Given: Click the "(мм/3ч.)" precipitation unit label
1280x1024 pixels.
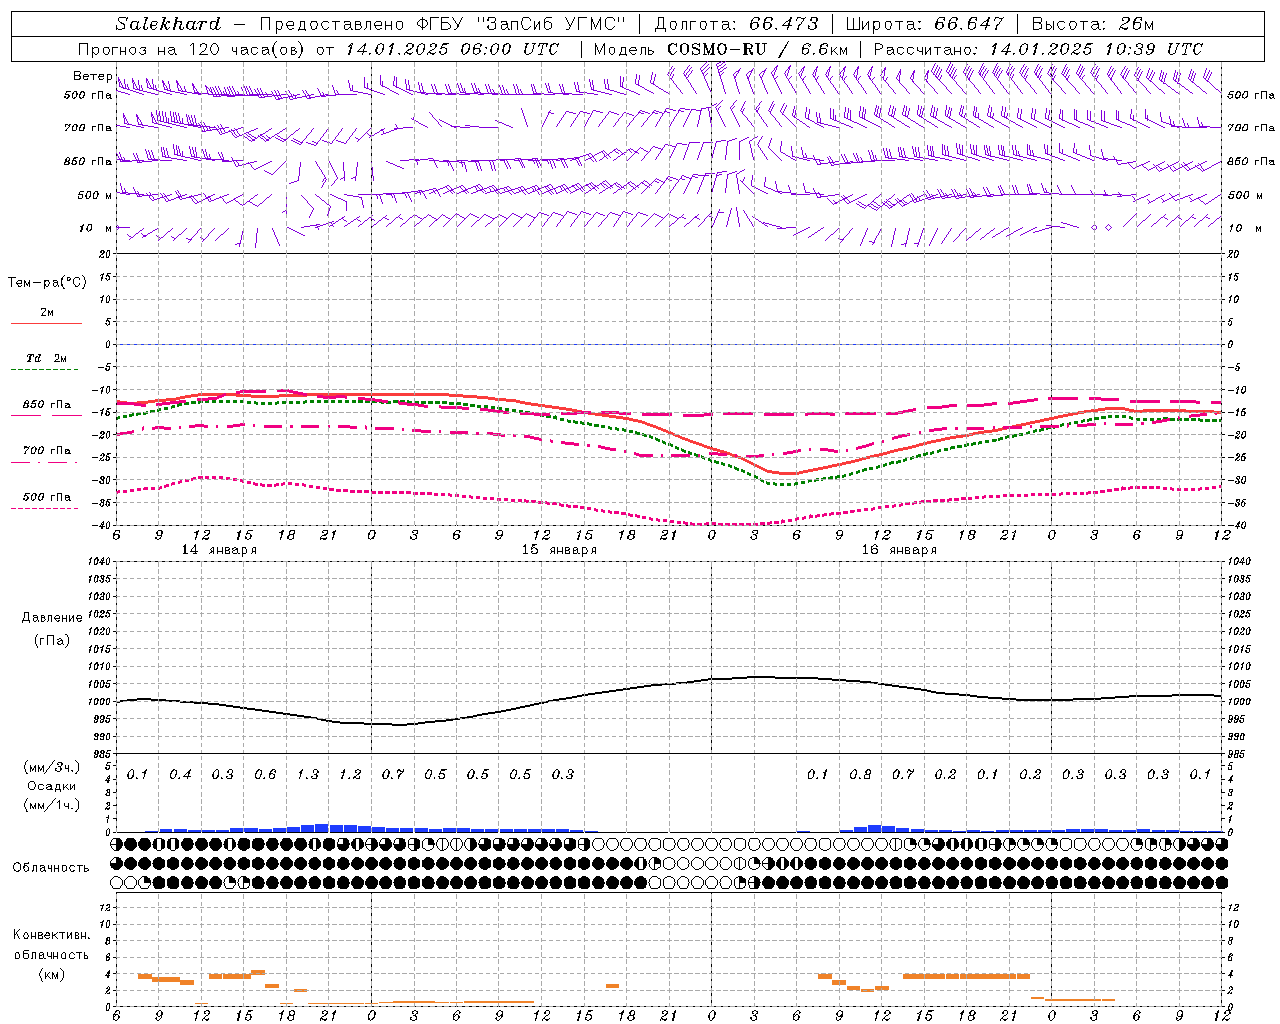Looking at the screenshot, I should point(52,767).
